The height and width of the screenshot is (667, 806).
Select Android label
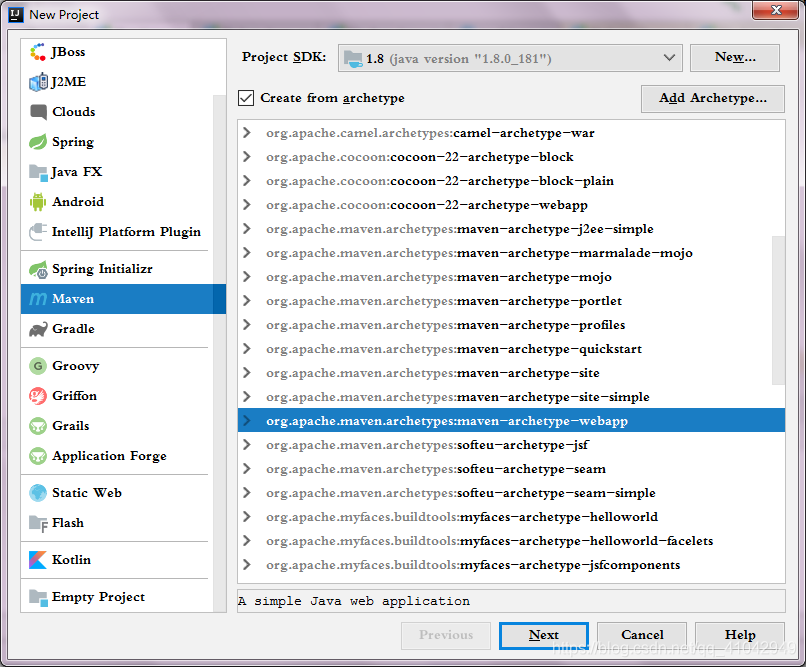(78, 201)
